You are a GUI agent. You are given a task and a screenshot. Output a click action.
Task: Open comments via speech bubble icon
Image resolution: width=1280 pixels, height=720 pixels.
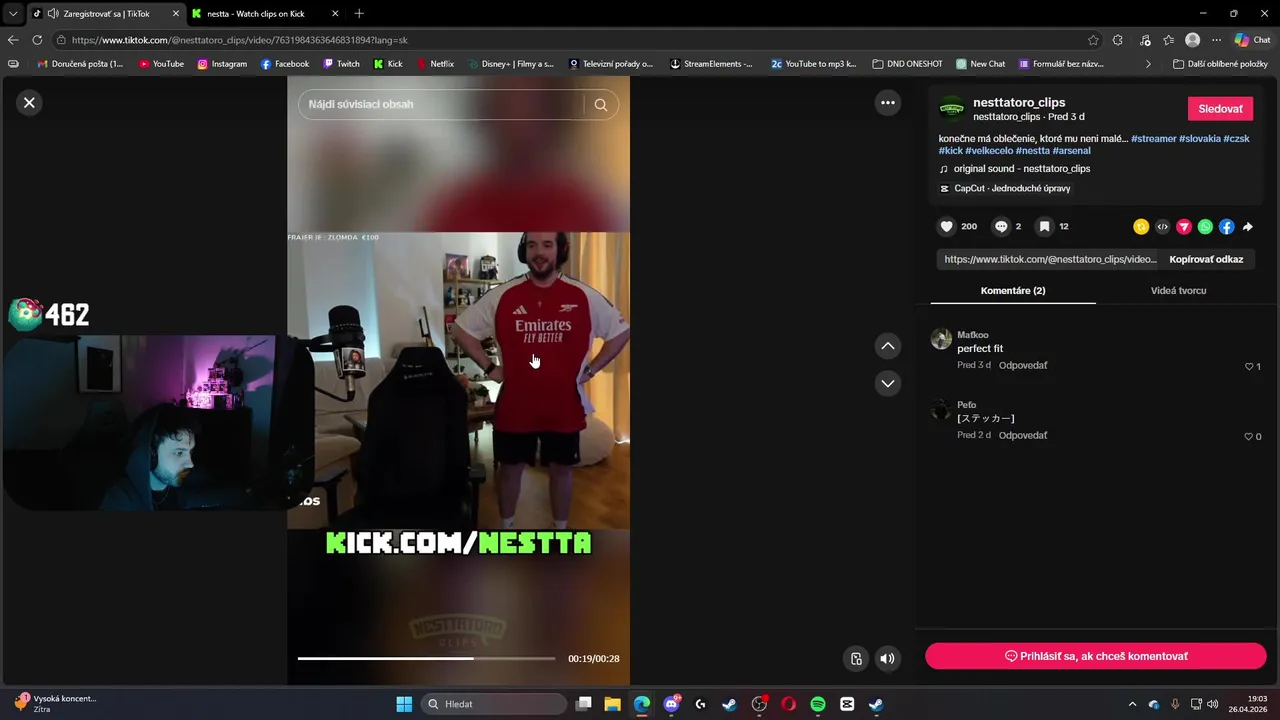(x=1001, y=227)
